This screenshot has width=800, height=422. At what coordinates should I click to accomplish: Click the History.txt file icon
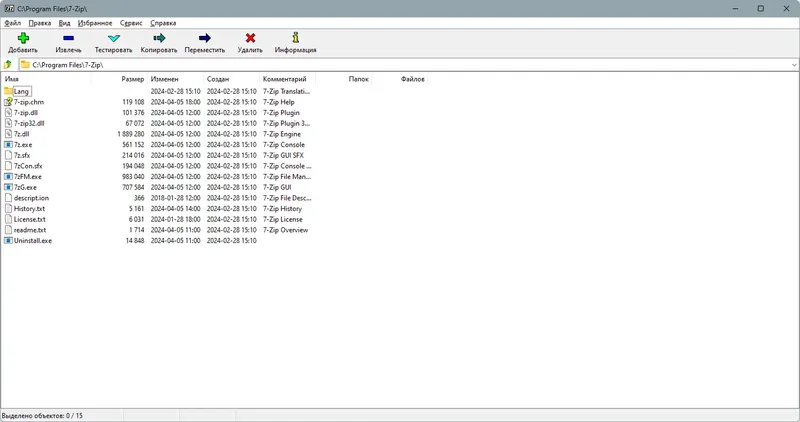8,209
